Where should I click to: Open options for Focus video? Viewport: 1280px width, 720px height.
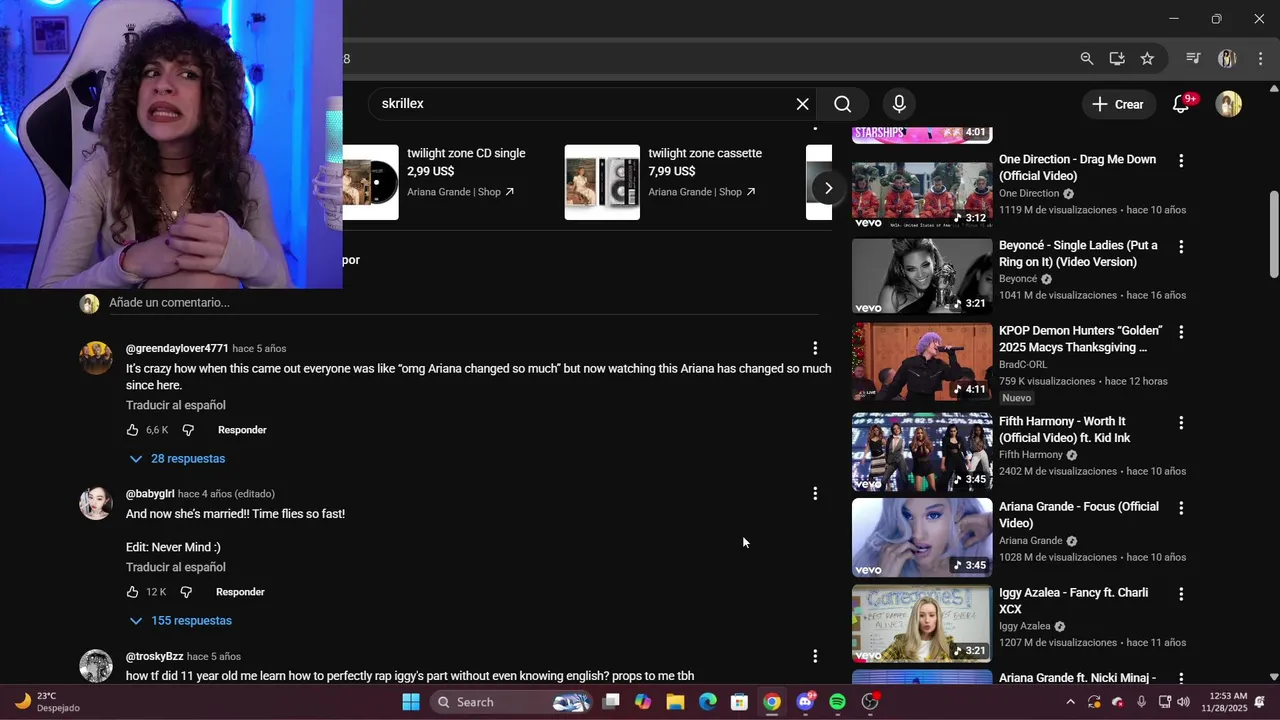pyautogui.click(x=1181, y=508)
